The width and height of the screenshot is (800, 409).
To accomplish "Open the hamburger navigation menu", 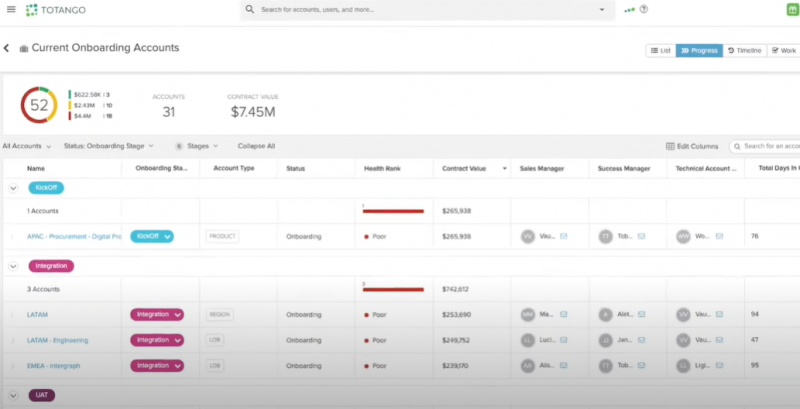I will [10, 9].
